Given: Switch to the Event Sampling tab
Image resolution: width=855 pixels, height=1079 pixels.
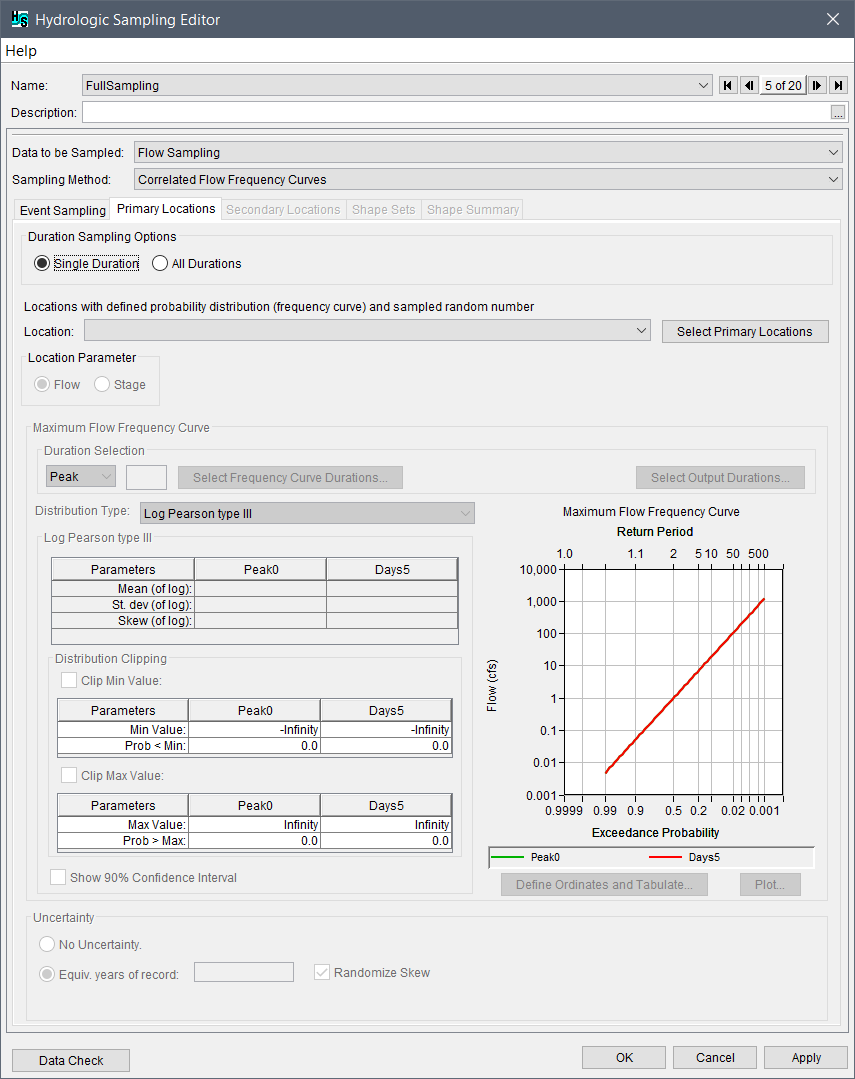Looking at the screenshot, I should coord(63,210).
